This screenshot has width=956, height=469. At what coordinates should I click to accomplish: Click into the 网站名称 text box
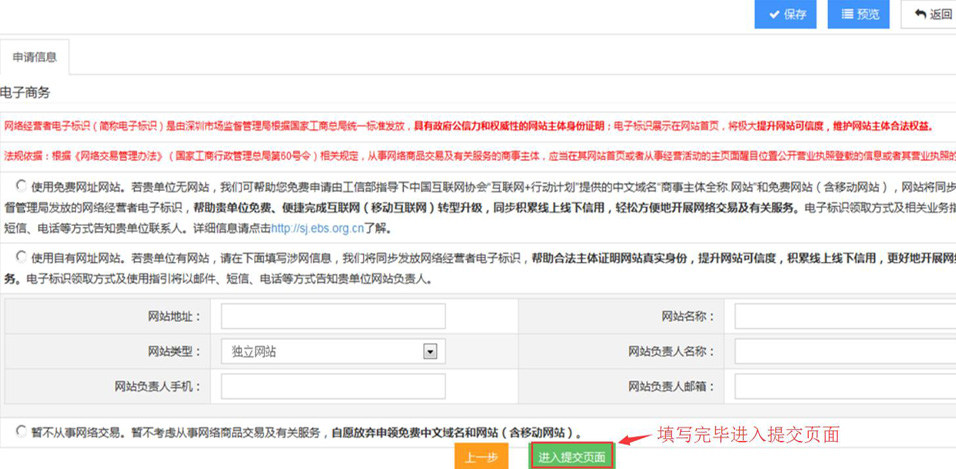point(845,317)
